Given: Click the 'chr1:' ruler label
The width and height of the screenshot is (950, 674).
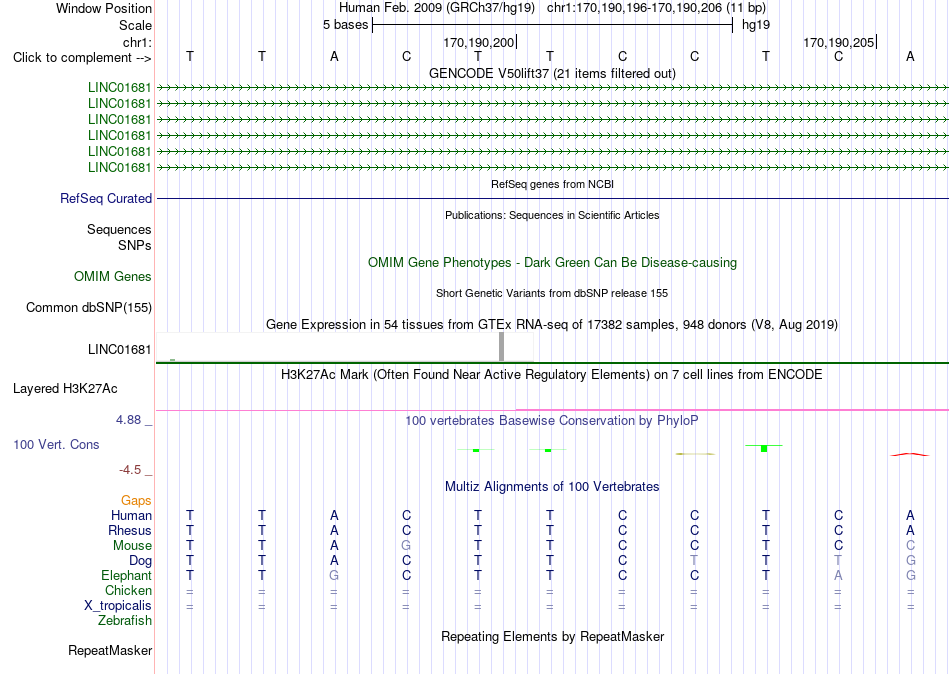Looking at the screenshot, I should pyautogui.click(x=137, y=42).
